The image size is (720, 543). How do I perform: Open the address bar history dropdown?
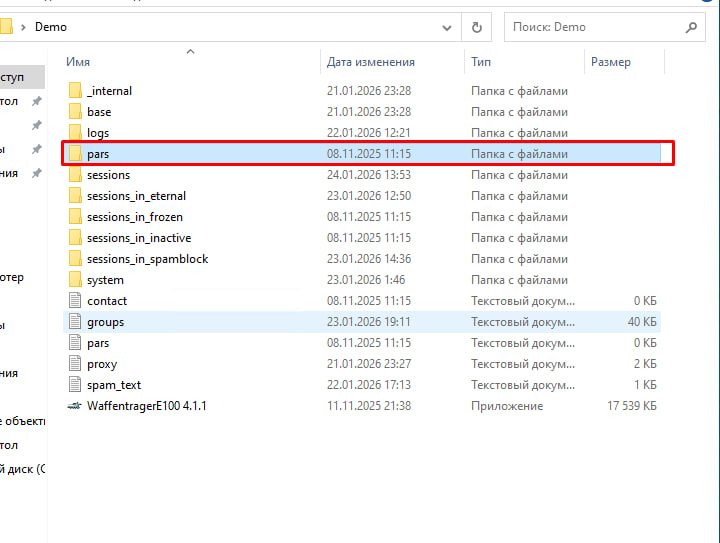[x=449, y=27]
